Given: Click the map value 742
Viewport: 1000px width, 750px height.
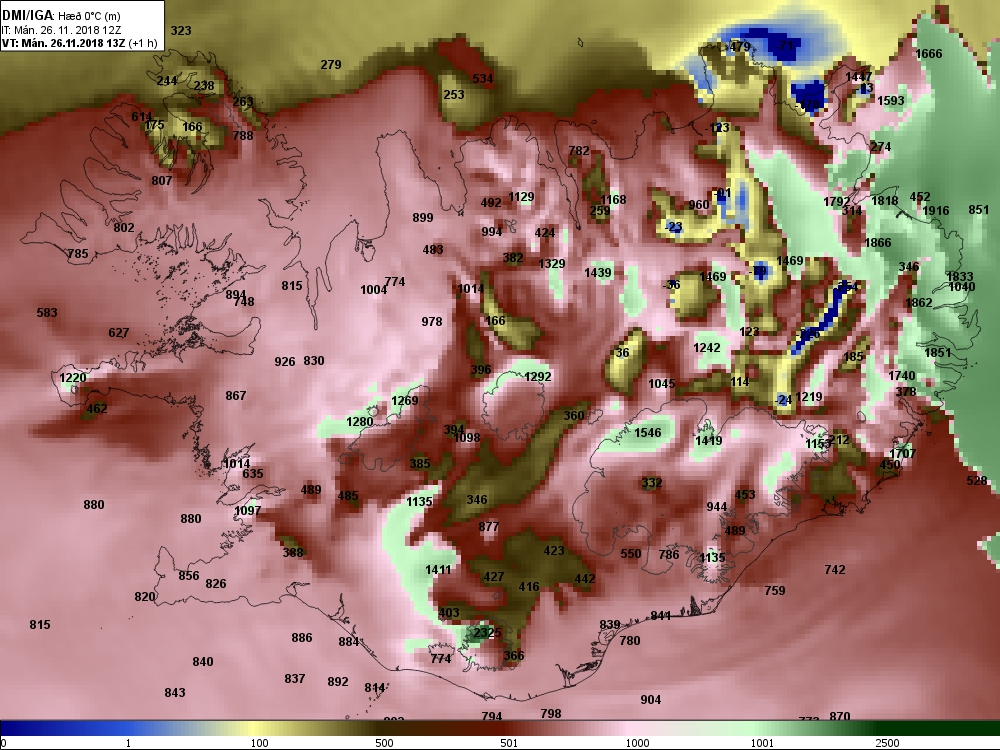Looking at the screenshot, I should [835, 570].
